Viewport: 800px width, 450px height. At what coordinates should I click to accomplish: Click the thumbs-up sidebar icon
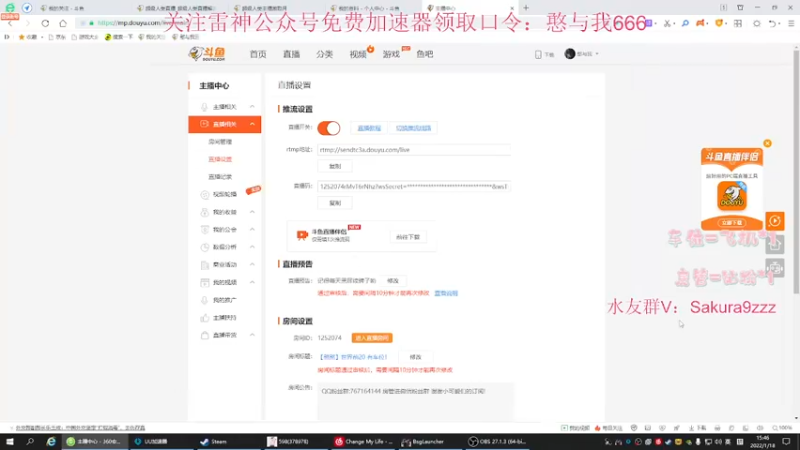(x=205, y=317)
